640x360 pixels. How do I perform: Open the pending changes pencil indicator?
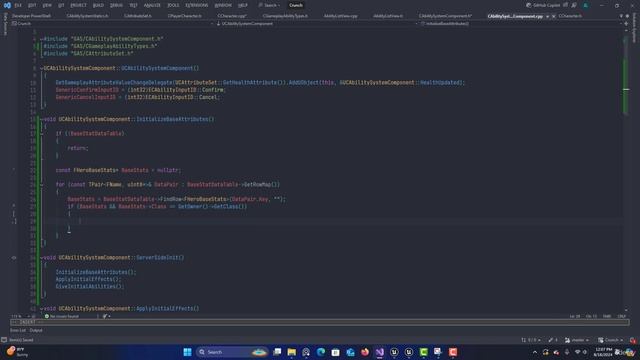coord(553,340)
